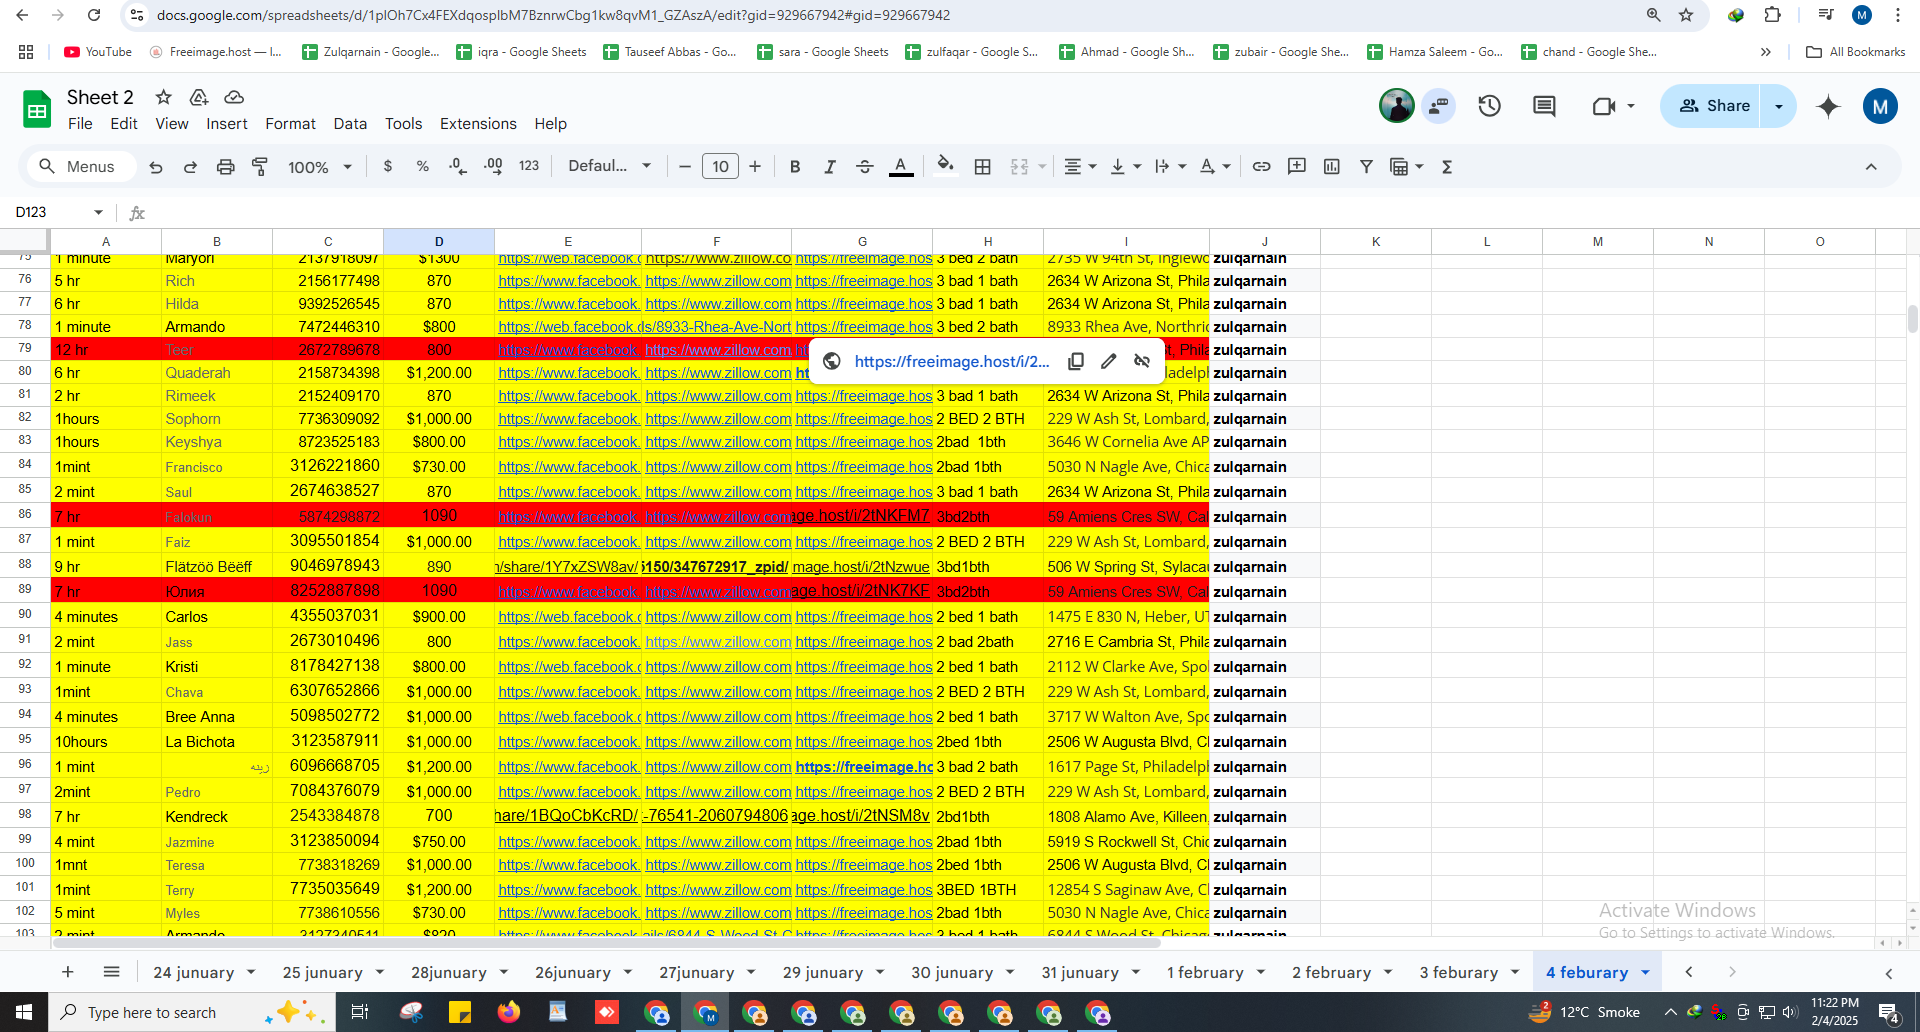Toggle Italic formatting
This screenshot has height=1032, width=1920.
tap(830, 167)
